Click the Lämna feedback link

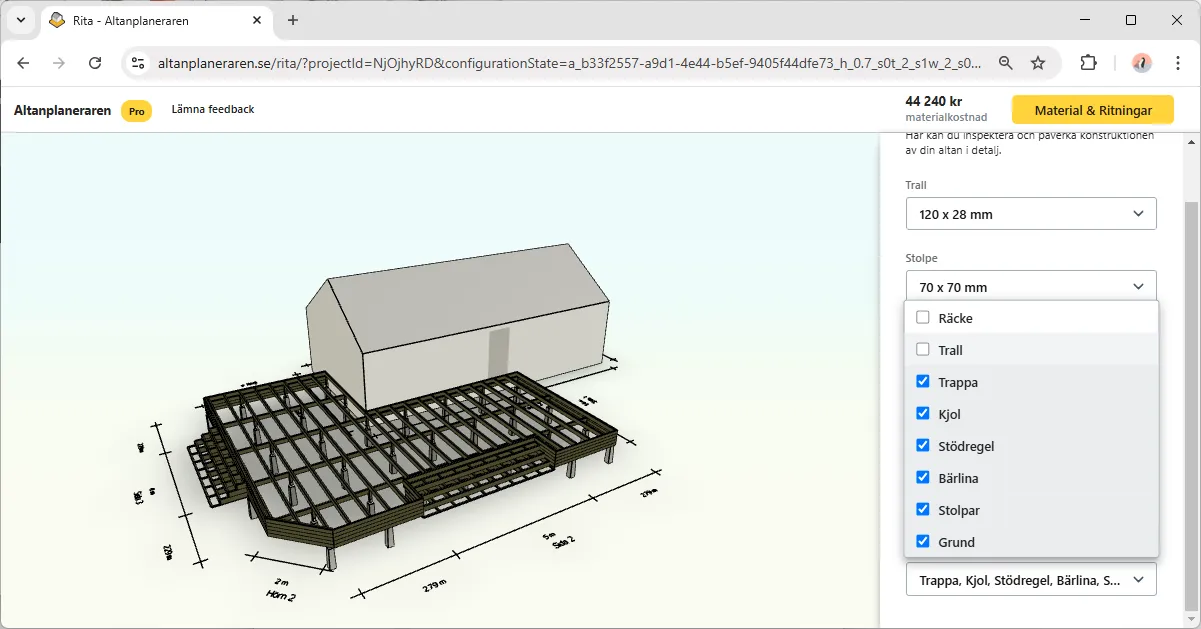coord(213,109)
